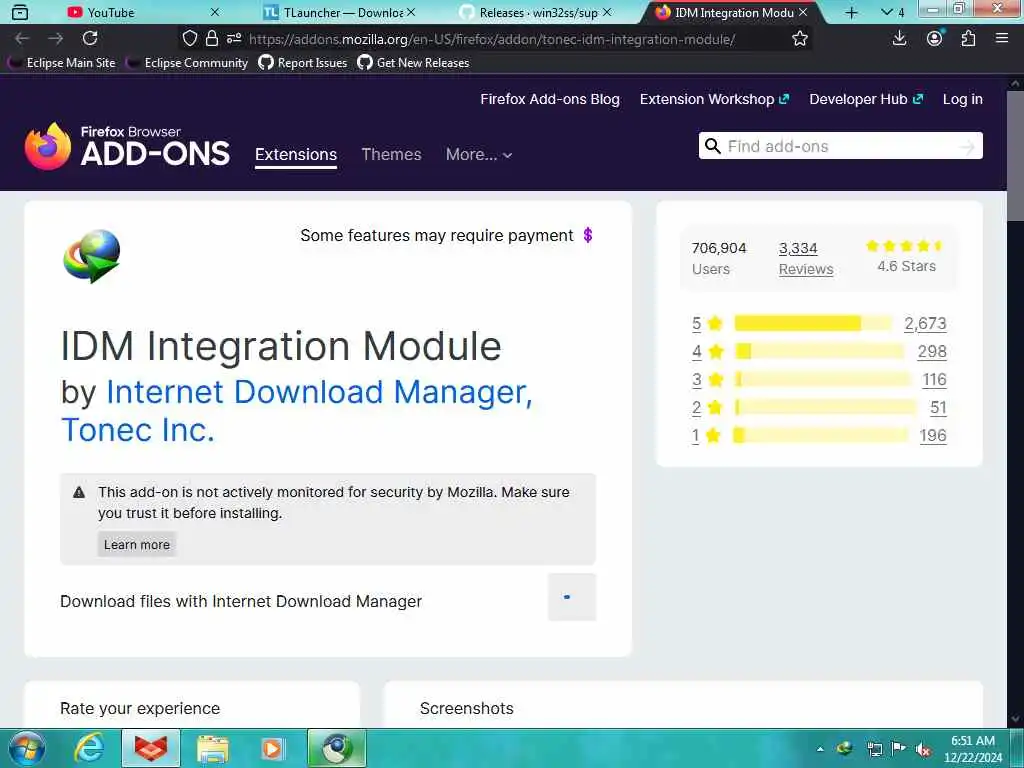Launch Internet Explorer from taskbar
1024x768 pixels.
coord(89,748)
